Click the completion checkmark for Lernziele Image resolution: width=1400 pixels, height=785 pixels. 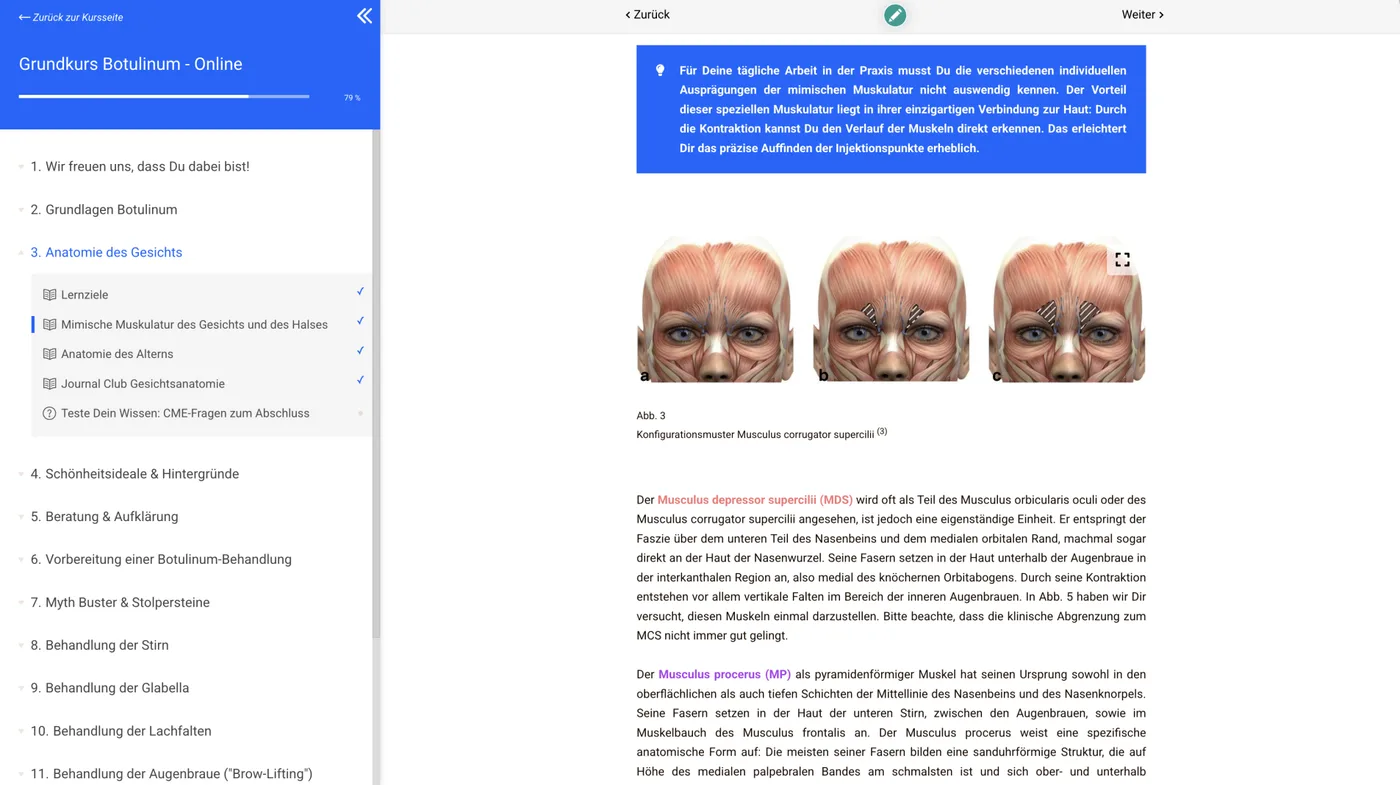coord(360,292)
